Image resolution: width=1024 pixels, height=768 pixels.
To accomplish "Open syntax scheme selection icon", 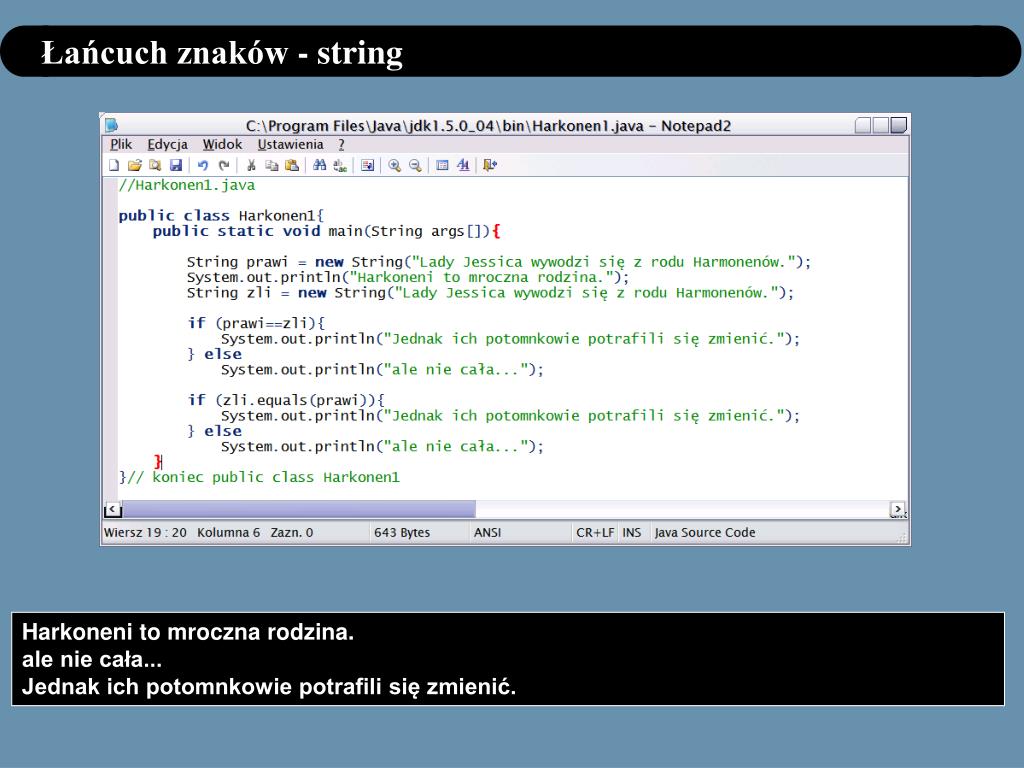I will 442,165.
